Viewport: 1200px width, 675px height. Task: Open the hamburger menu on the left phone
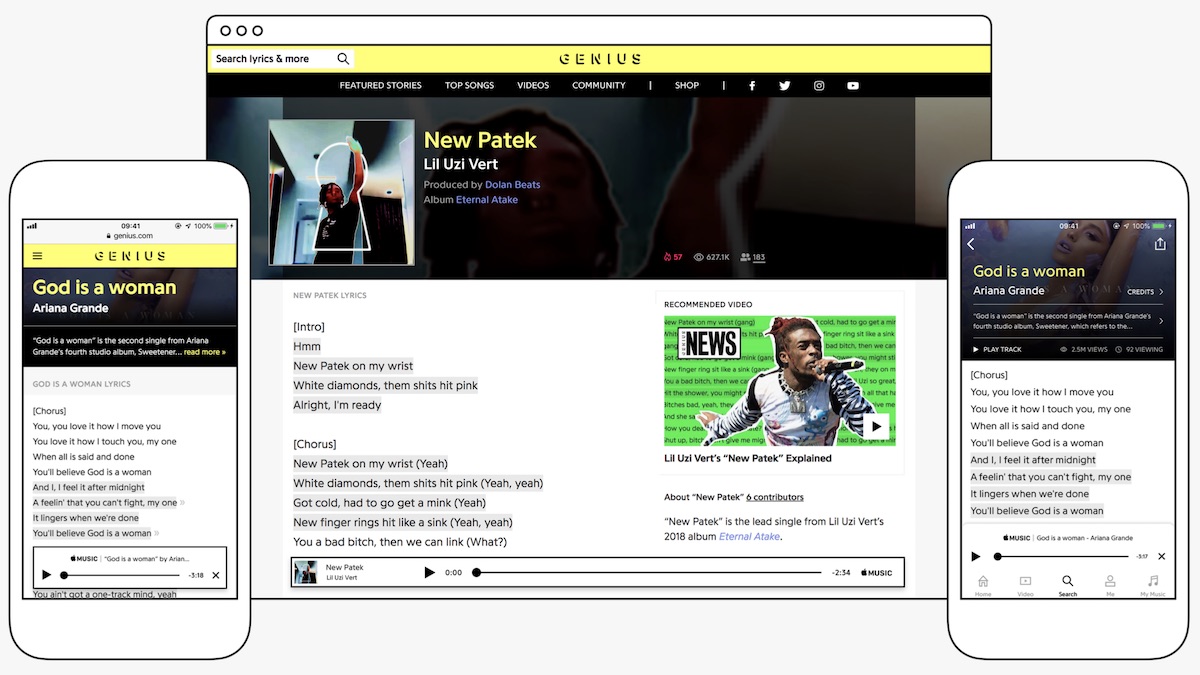click(x=37, y=255)
